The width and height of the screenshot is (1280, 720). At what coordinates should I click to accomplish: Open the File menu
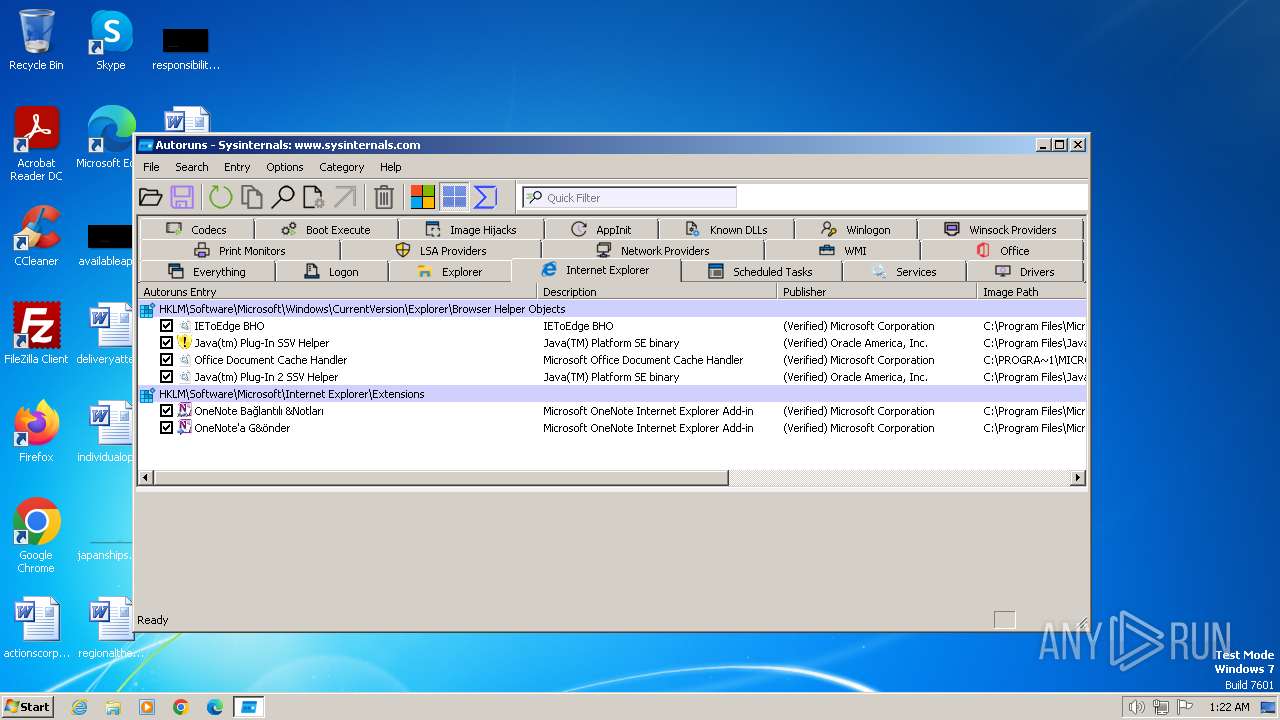[x=151, y=167]
